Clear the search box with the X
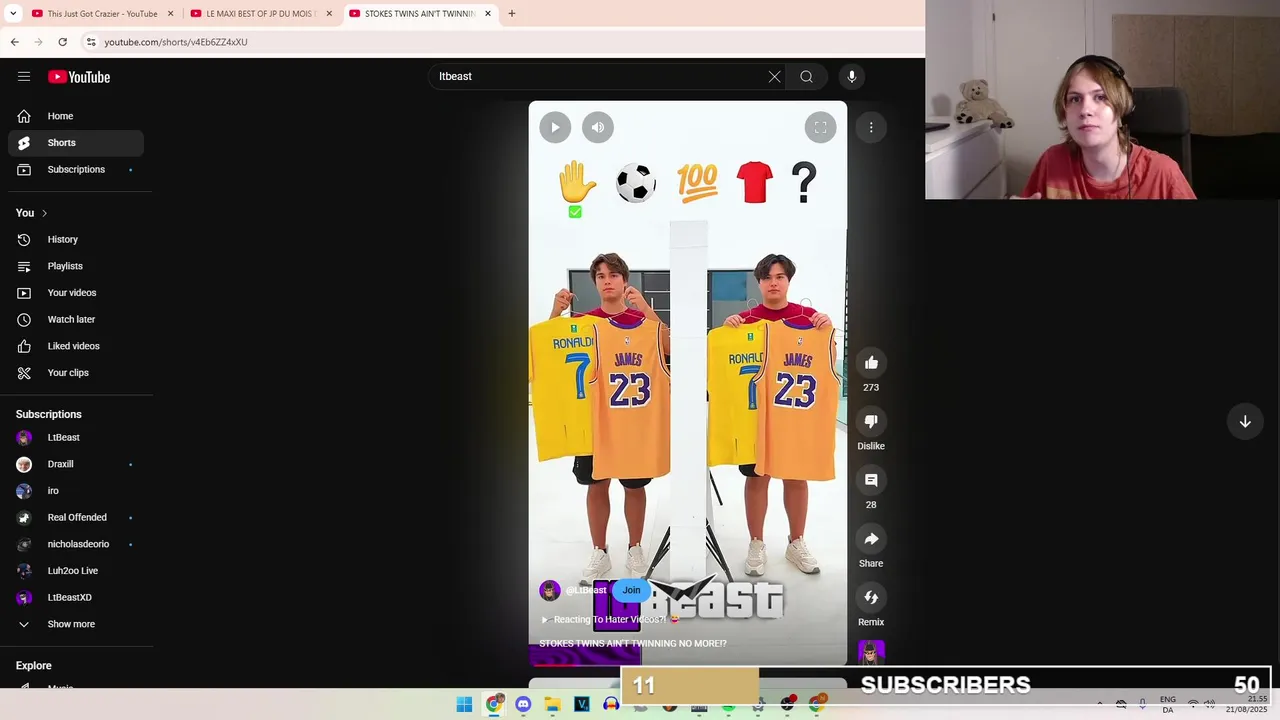This screenshot has width=1280, height=720. click(774, 77)
